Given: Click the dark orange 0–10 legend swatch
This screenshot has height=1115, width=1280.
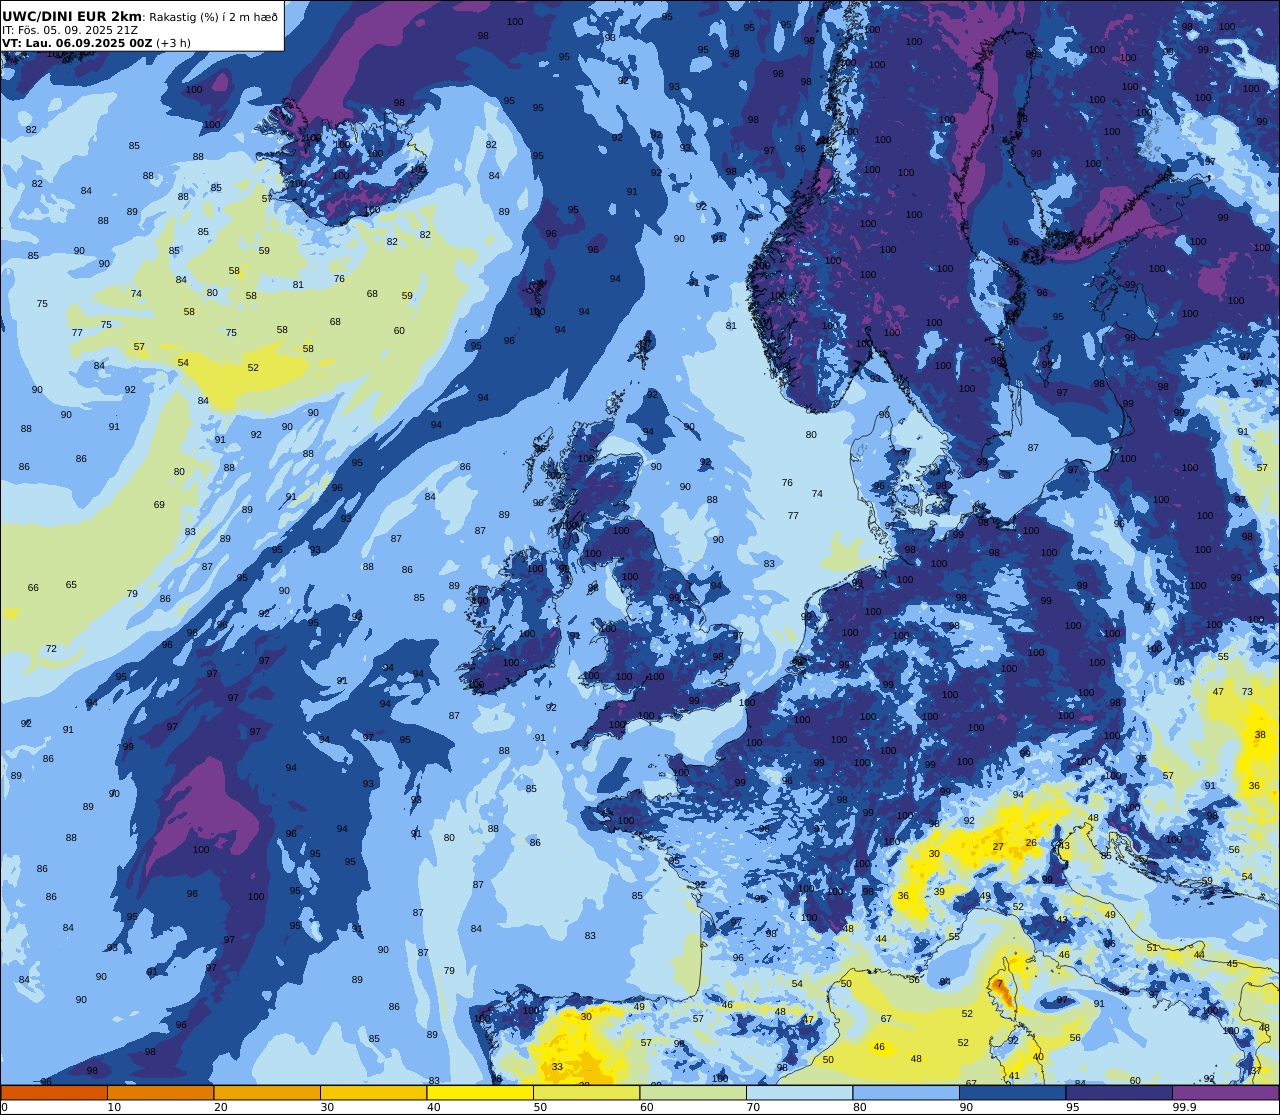Looking at the screenshot, I should (54, 1092).
